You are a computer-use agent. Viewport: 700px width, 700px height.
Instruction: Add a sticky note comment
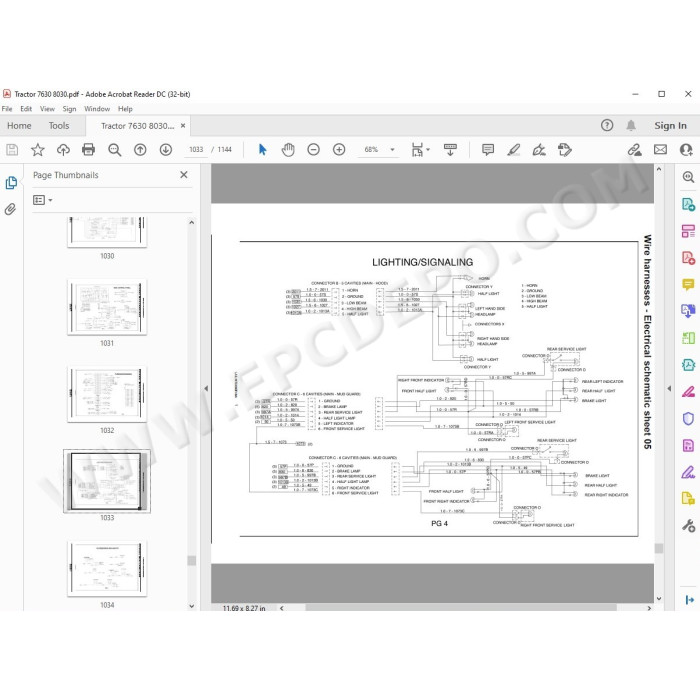488,150
